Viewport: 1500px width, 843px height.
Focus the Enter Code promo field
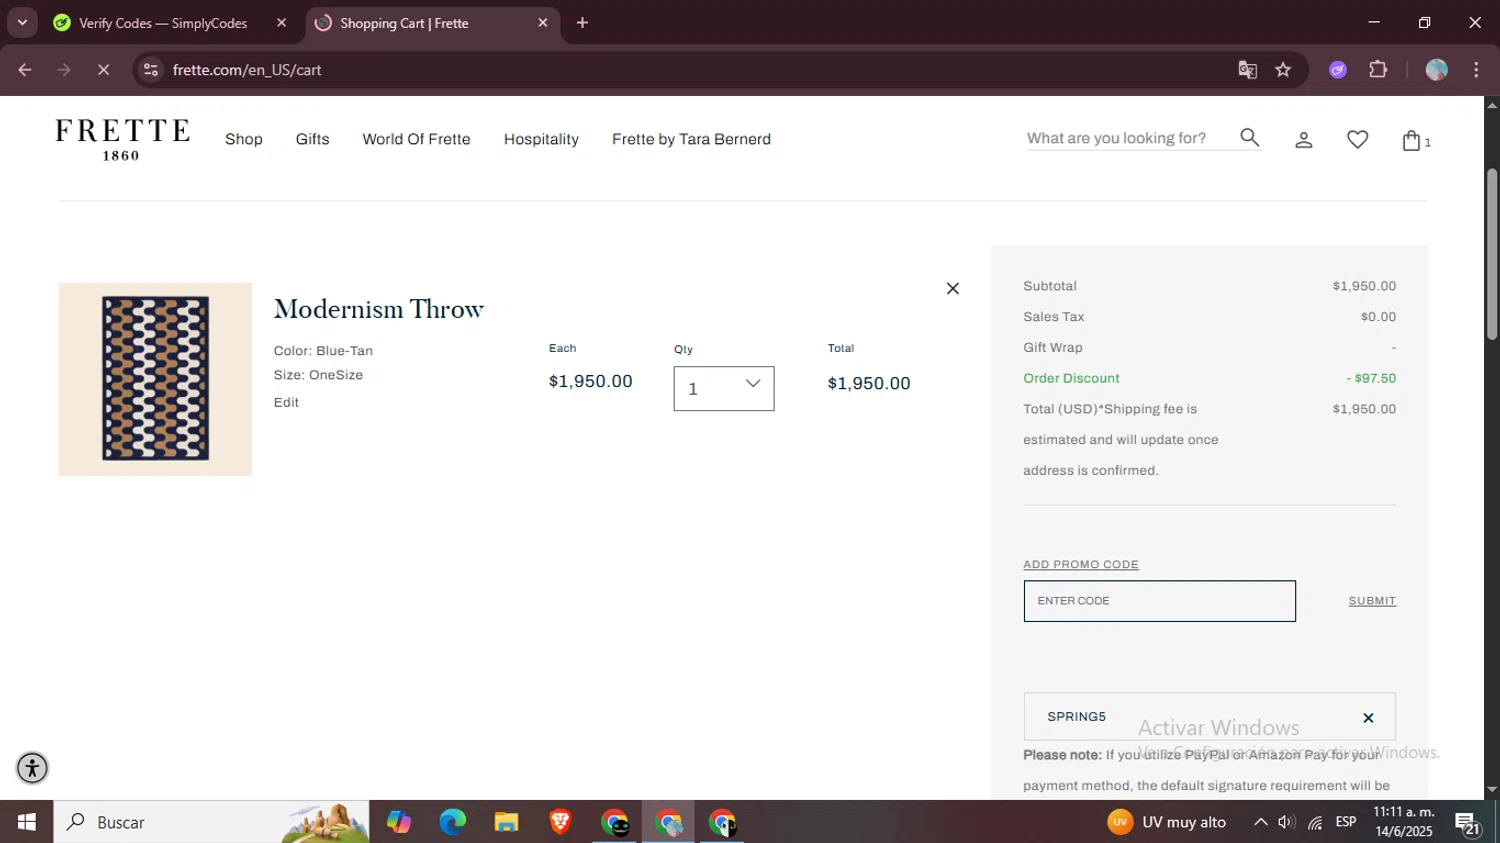coord(1159,601)
